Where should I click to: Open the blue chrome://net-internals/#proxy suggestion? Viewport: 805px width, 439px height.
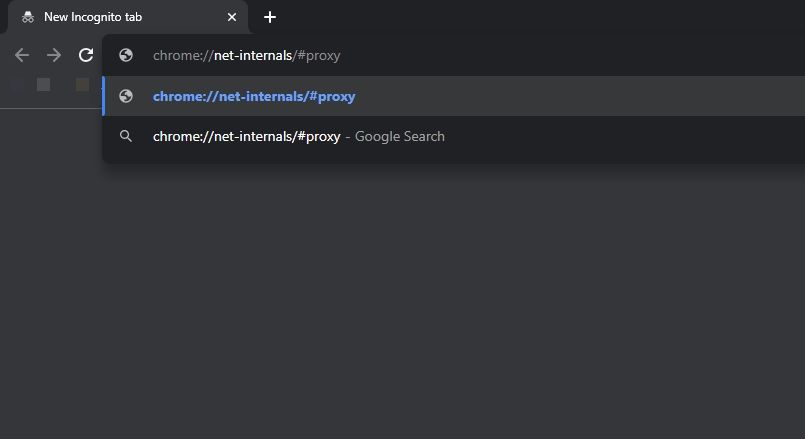click(254, 96)
